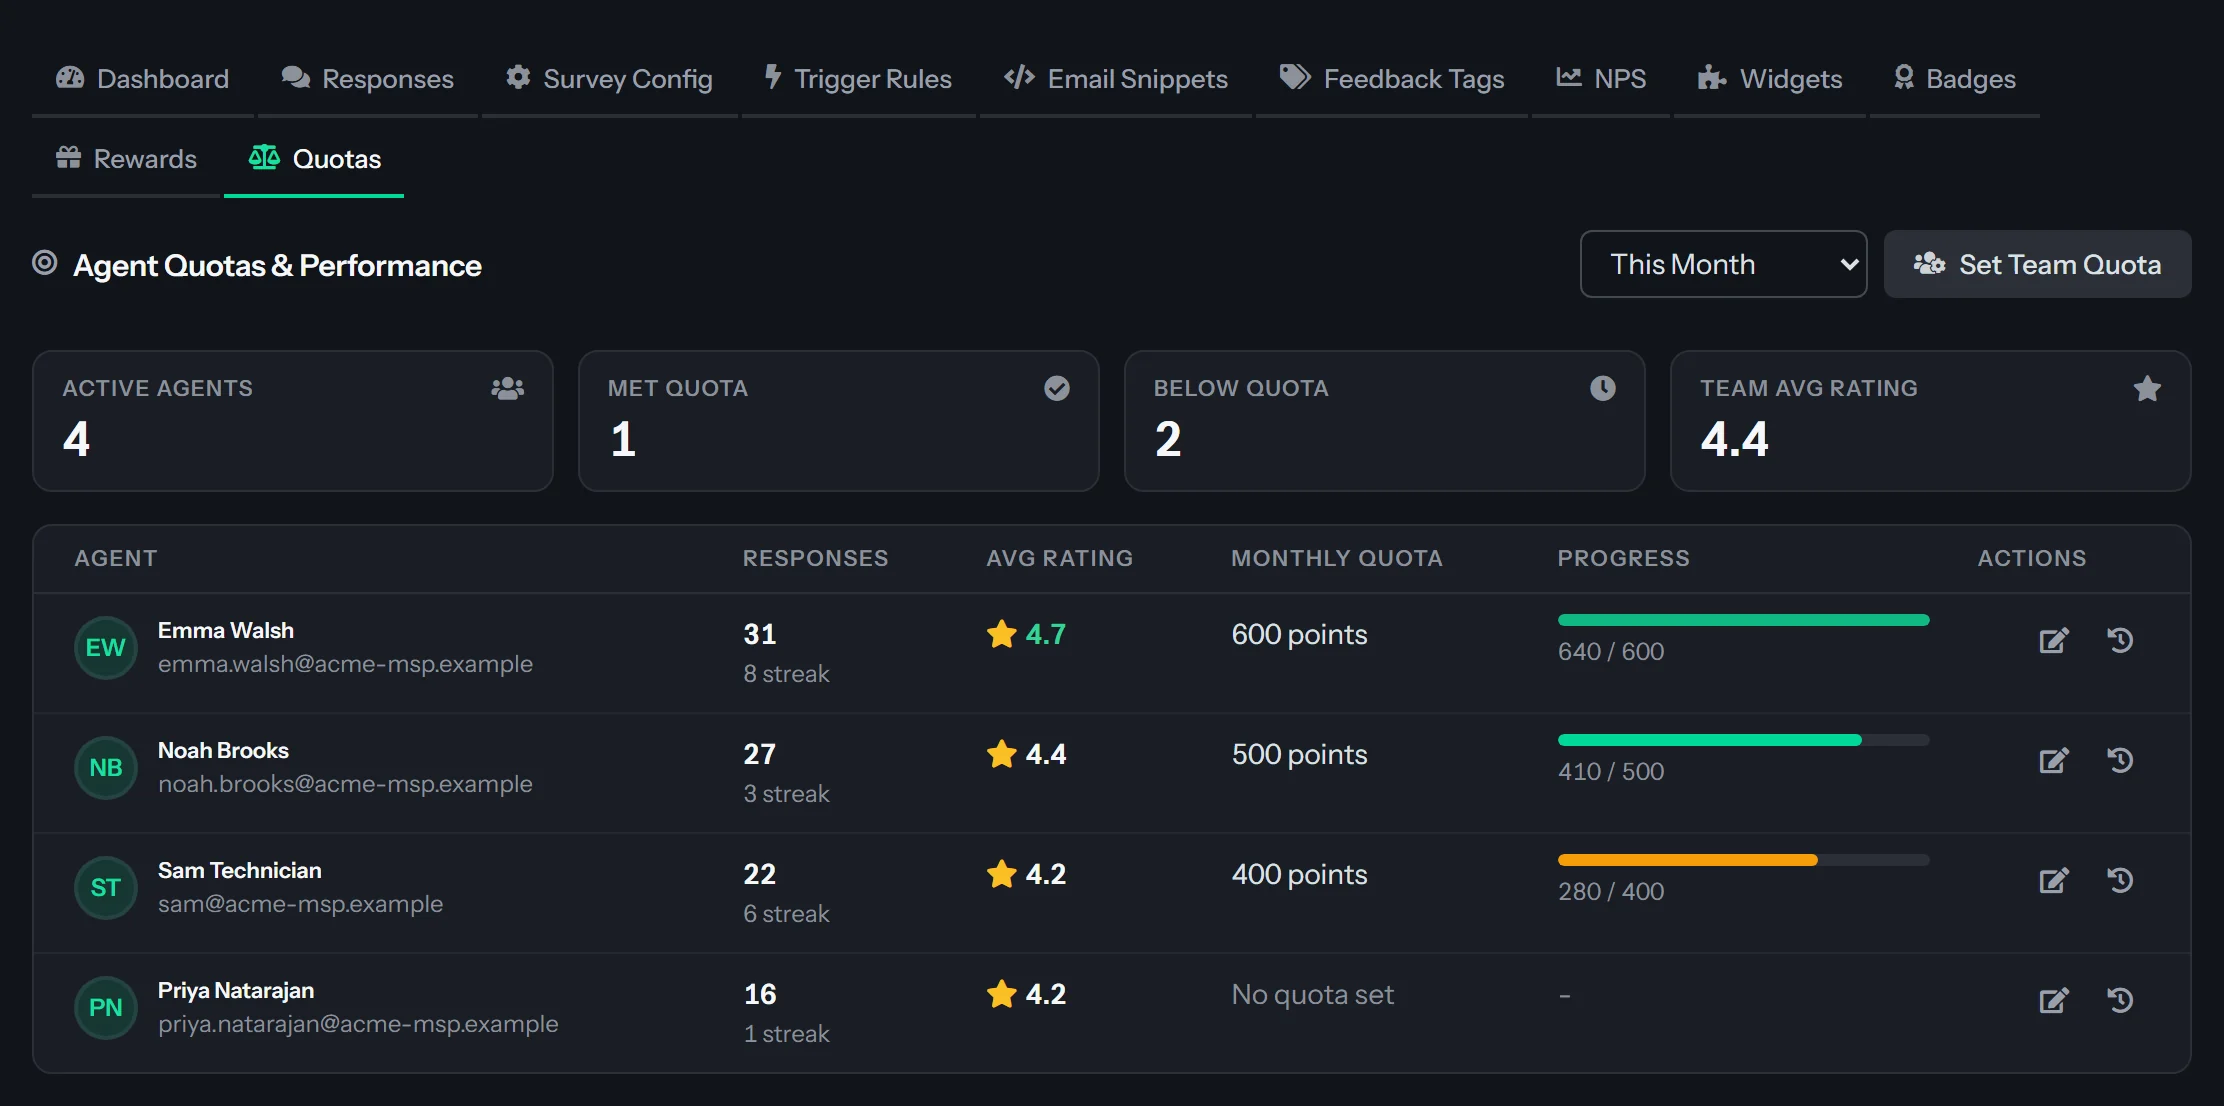This screenshot has height=1106, width=2224.
Task: Click the "400 points" quota cell
Action: coord(1299,874)
